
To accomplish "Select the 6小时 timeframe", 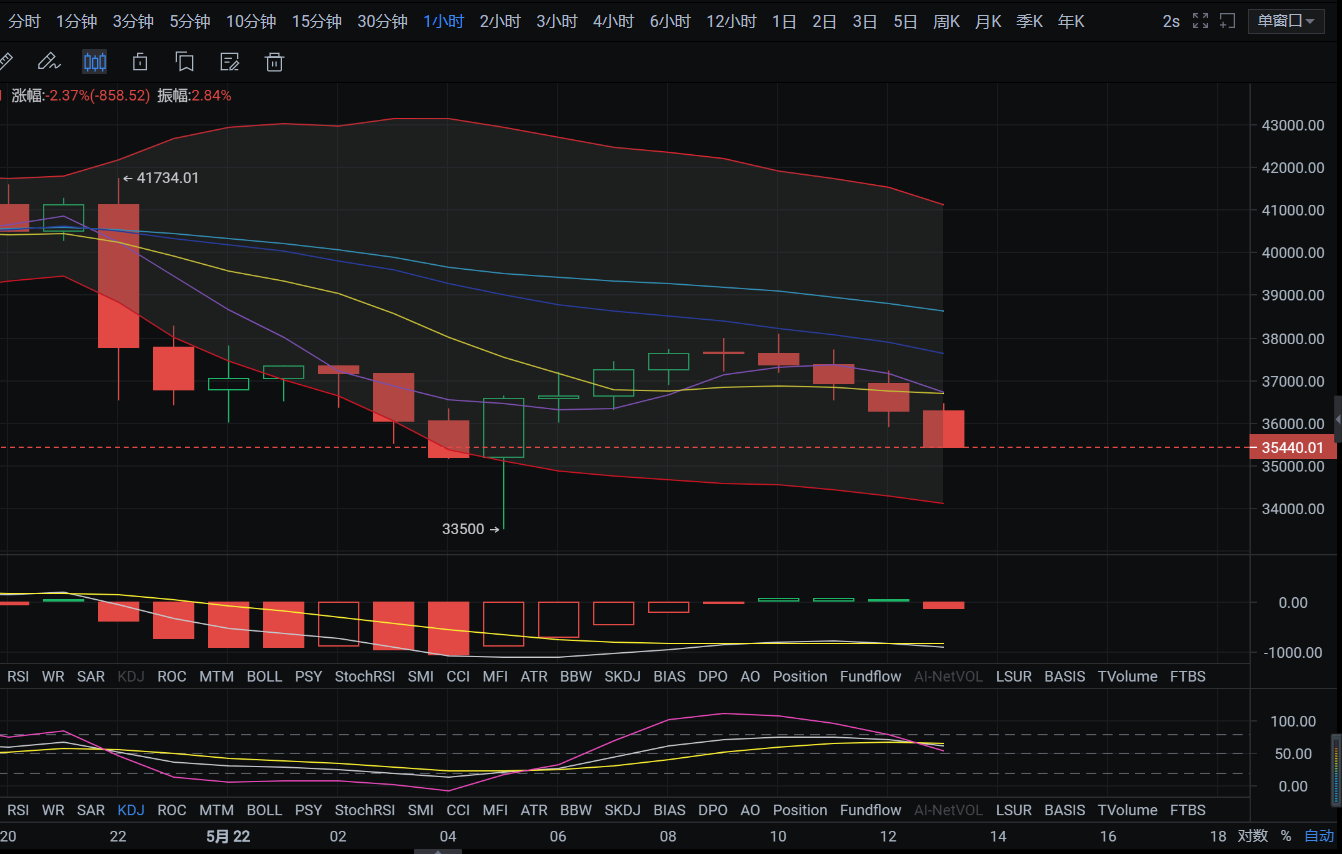I will pyautogui.click(x=670, y=21).
